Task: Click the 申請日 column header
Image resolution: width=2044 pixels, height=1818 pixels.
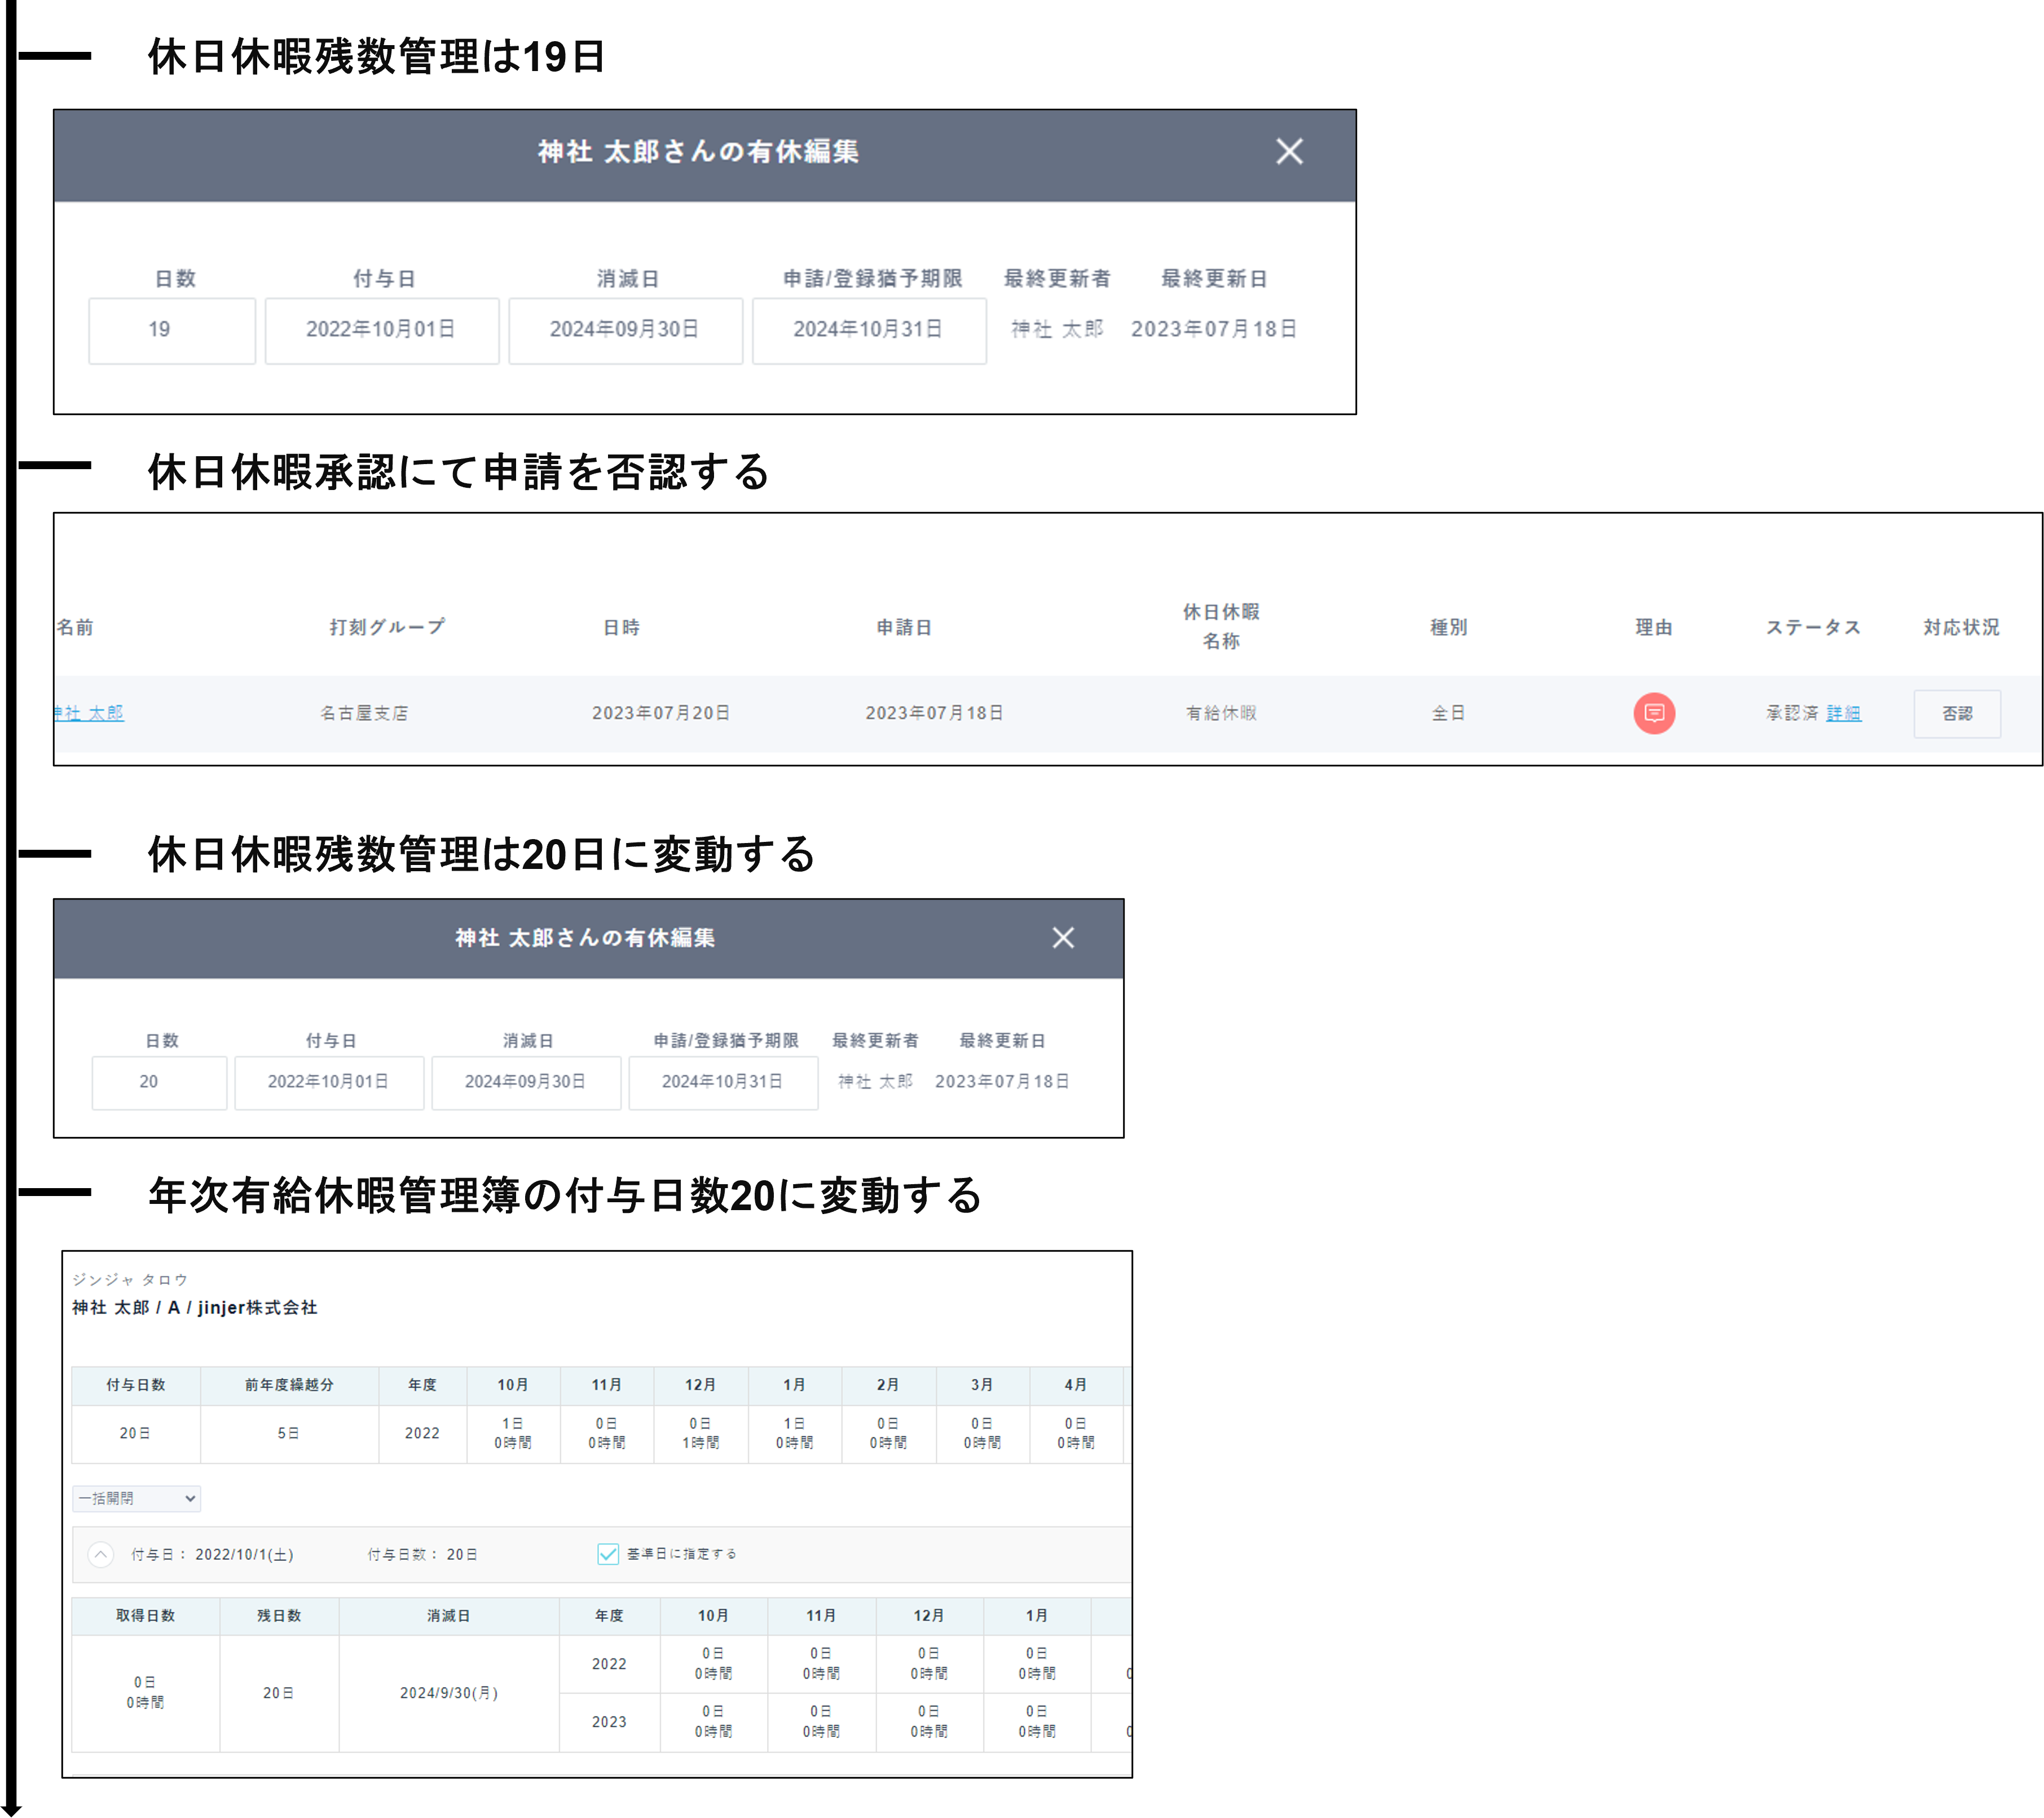Action: pyautogui.click(x=904, y=627)
